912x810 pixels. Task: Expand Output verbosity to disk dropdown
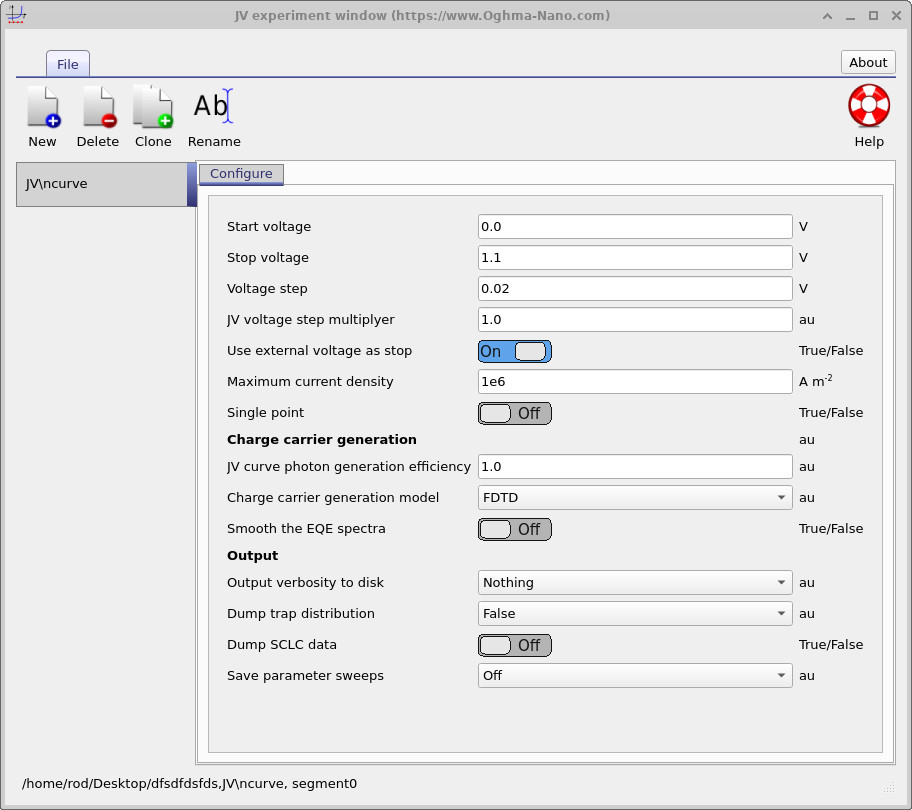[x=635, y=583]
